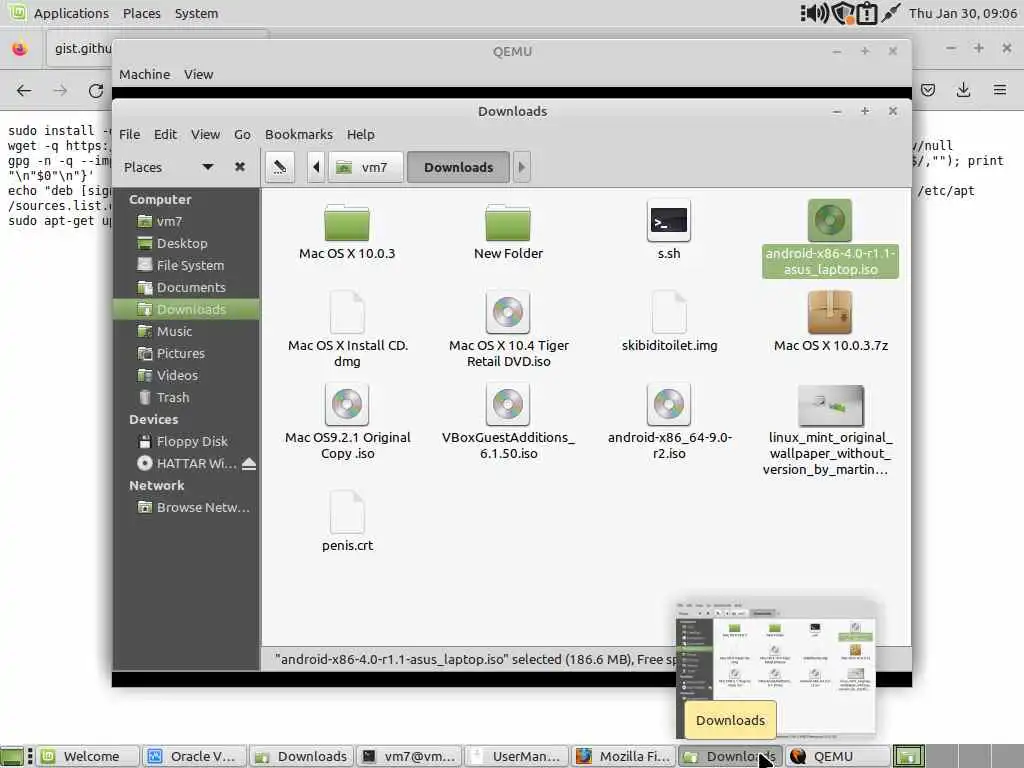Select Mac OS X 10.4 Tiger Retail DVD.iso icon
Image resolution: width=1024 pixels, height=768 pixels.
(x=507, y=312)
